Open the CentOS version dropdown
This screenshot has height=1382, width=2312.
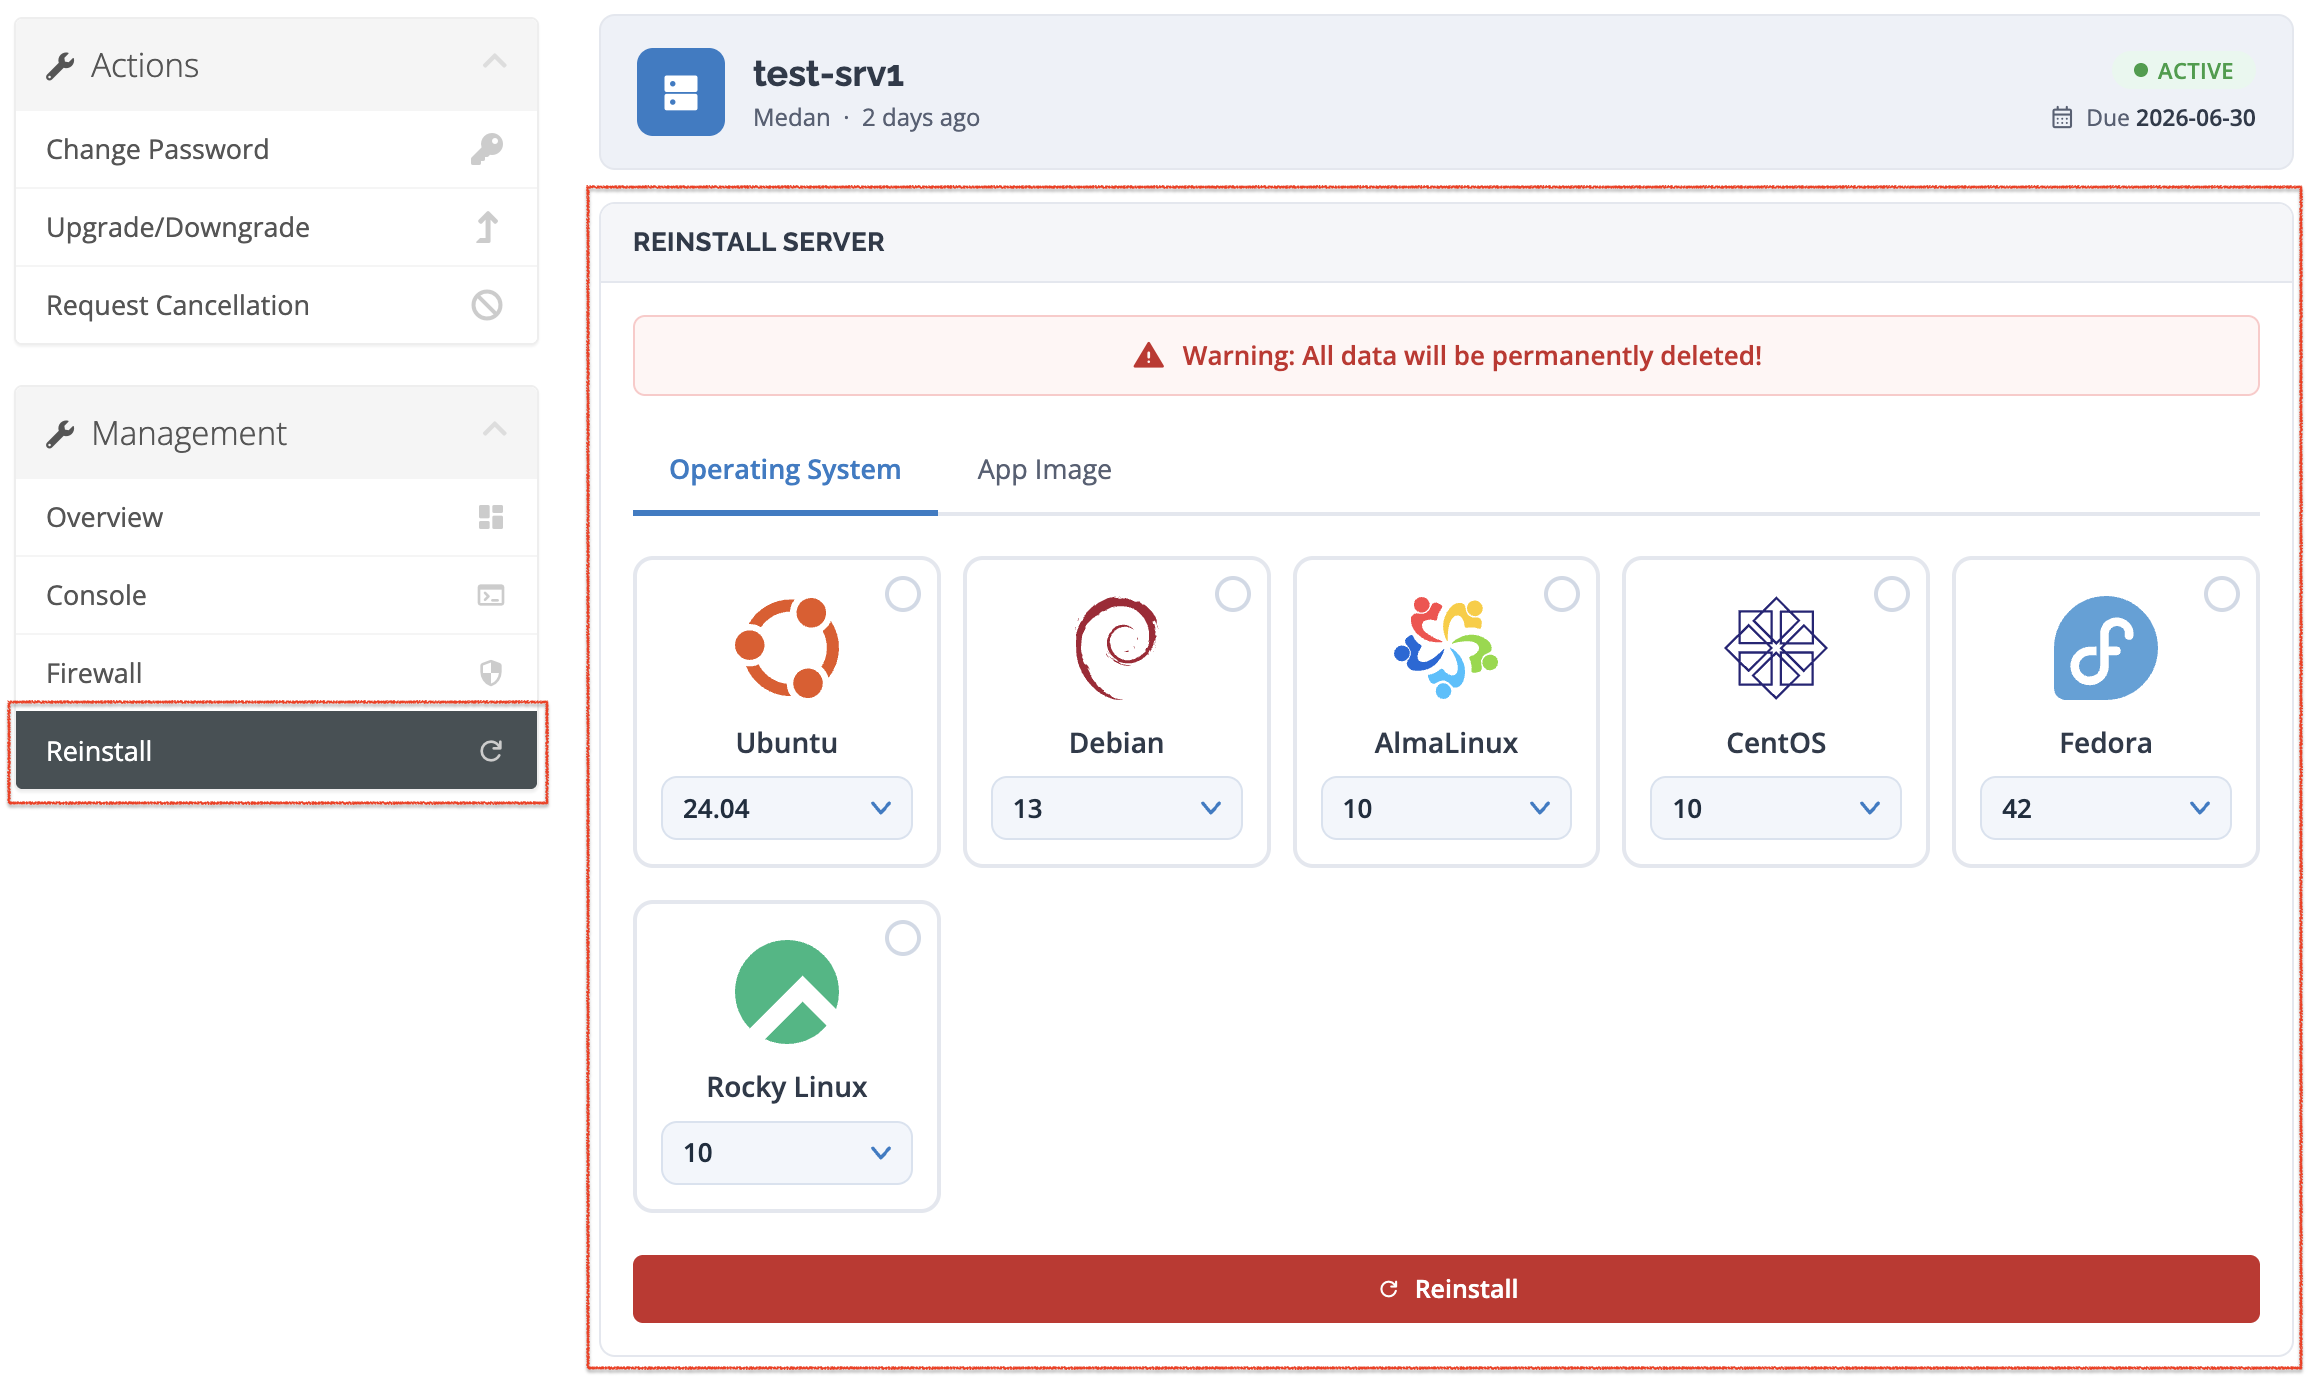click(x=1776, y=808)
